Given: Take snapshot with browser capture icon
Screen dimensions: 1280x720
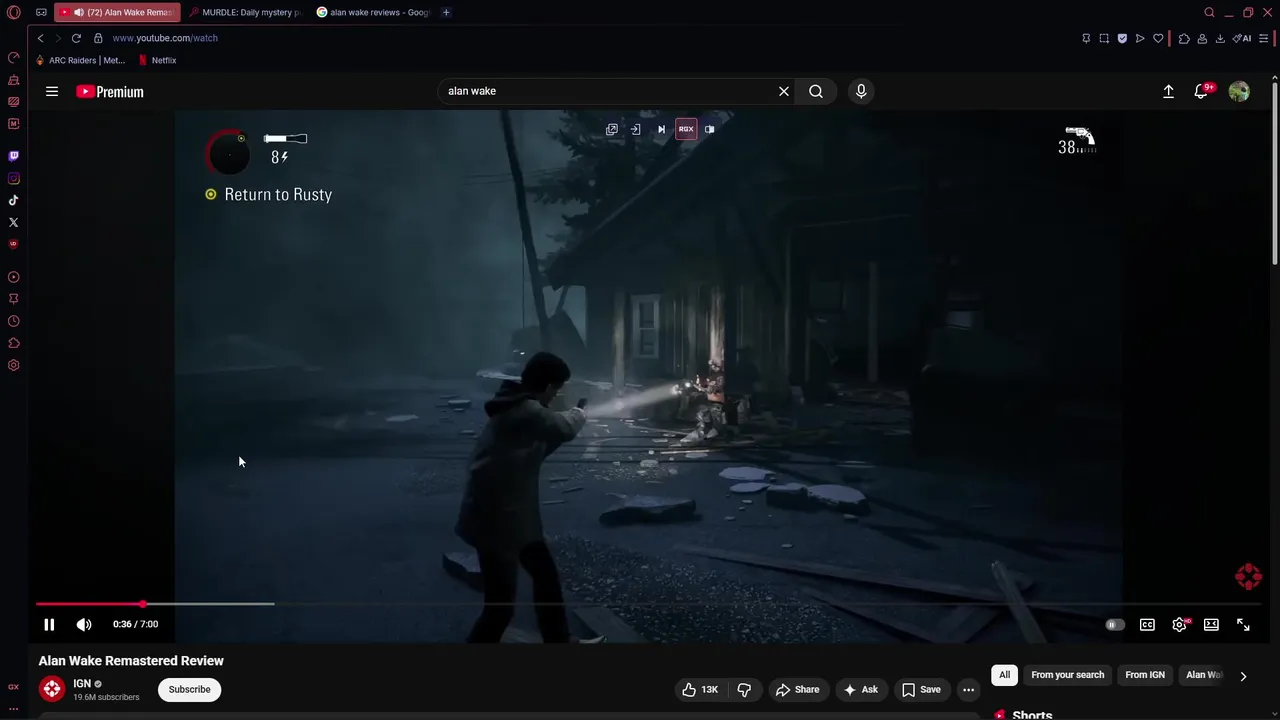Looking at the screenshot, I should [x=1104, y=38].
